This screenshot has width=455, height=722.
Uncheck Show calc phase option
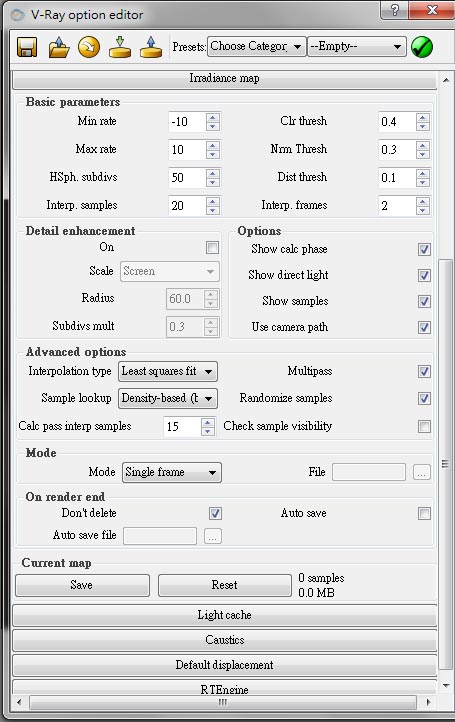[424, 249]
